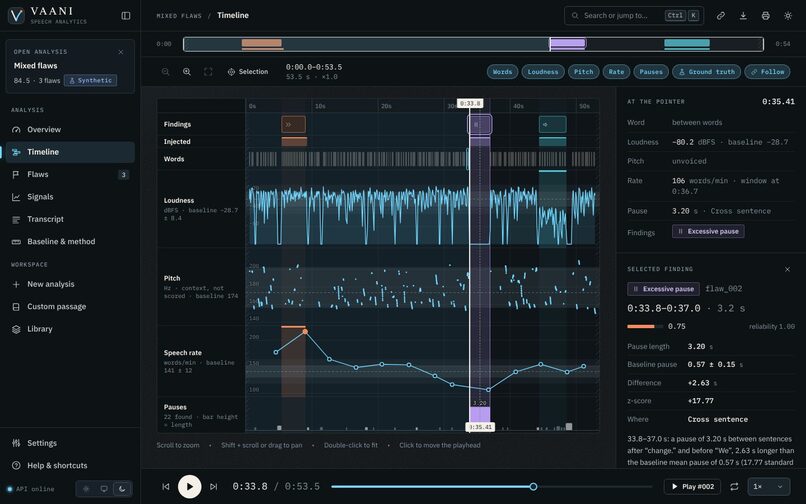Toggle the Pauses track chip
Viewport: 806px width, 504px height.
(651, 72)
